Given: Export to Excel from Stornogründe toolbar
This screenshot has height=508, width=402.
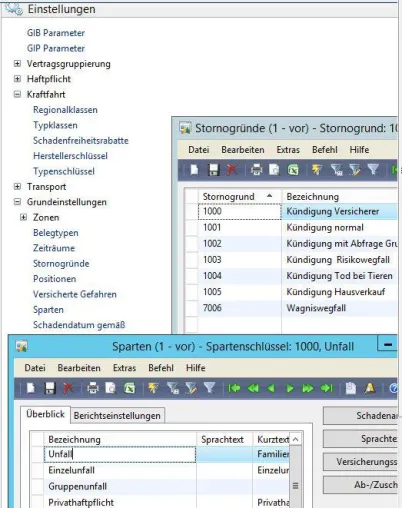Looking at the screenshot, I should (293, 170).
